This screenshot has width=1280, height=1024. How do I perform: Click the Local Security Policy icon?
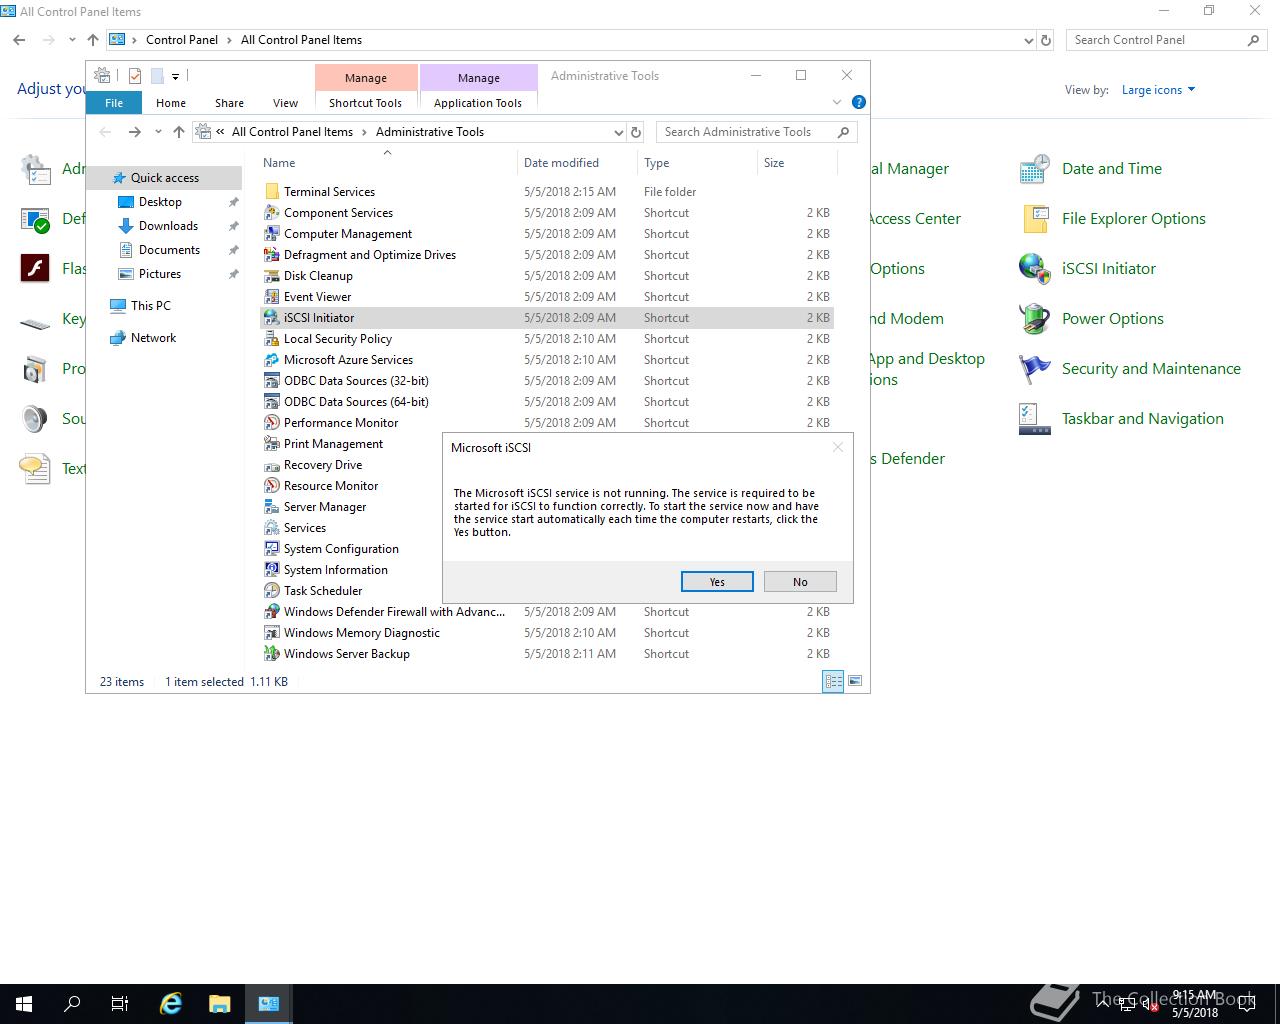coord(271,339)
